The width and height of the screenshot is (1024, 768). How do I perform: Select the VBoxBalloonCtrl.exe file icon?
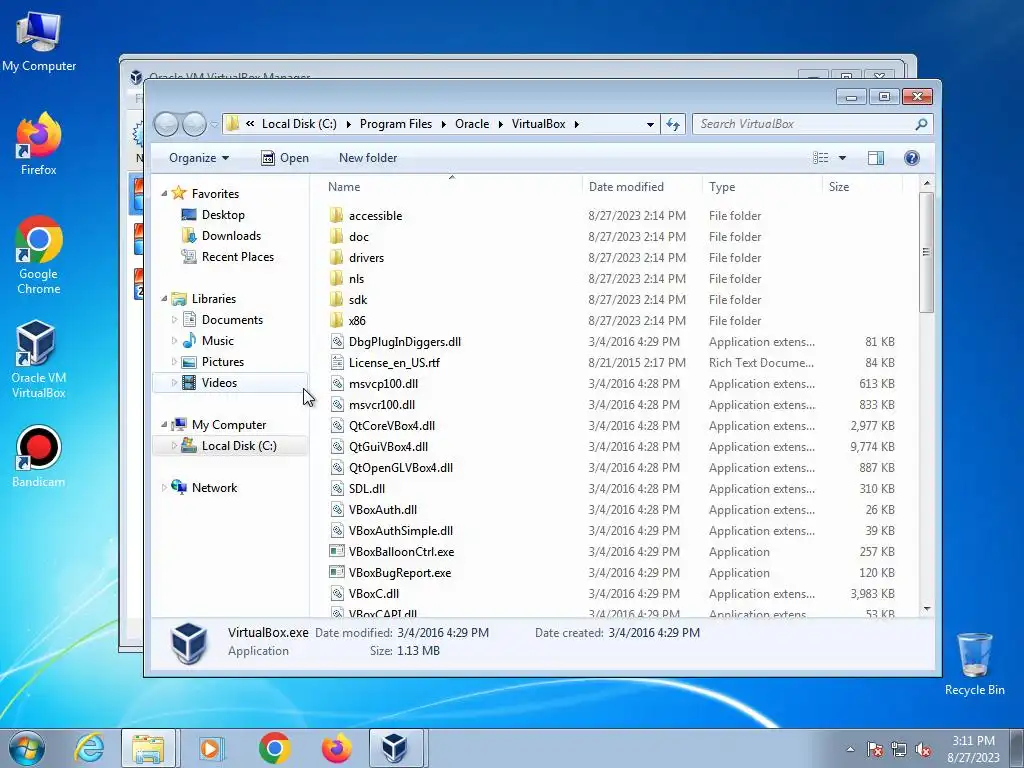point(336,551)
